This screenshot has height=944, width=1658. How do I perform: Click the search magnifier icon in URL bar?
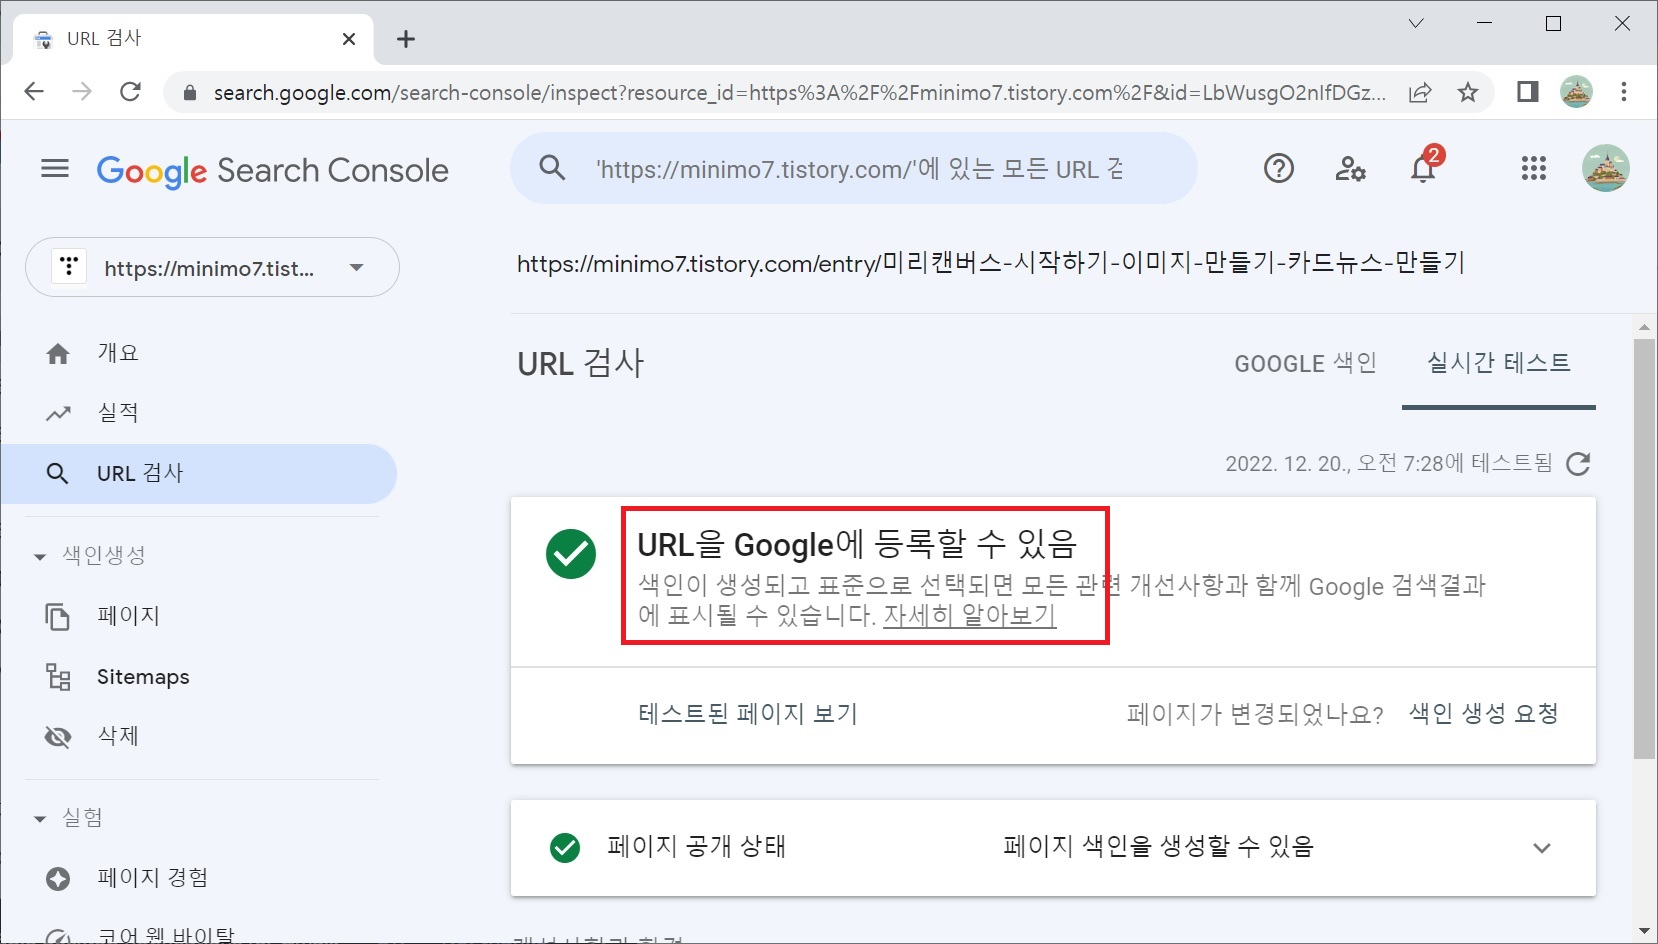(x=552, y=168)
